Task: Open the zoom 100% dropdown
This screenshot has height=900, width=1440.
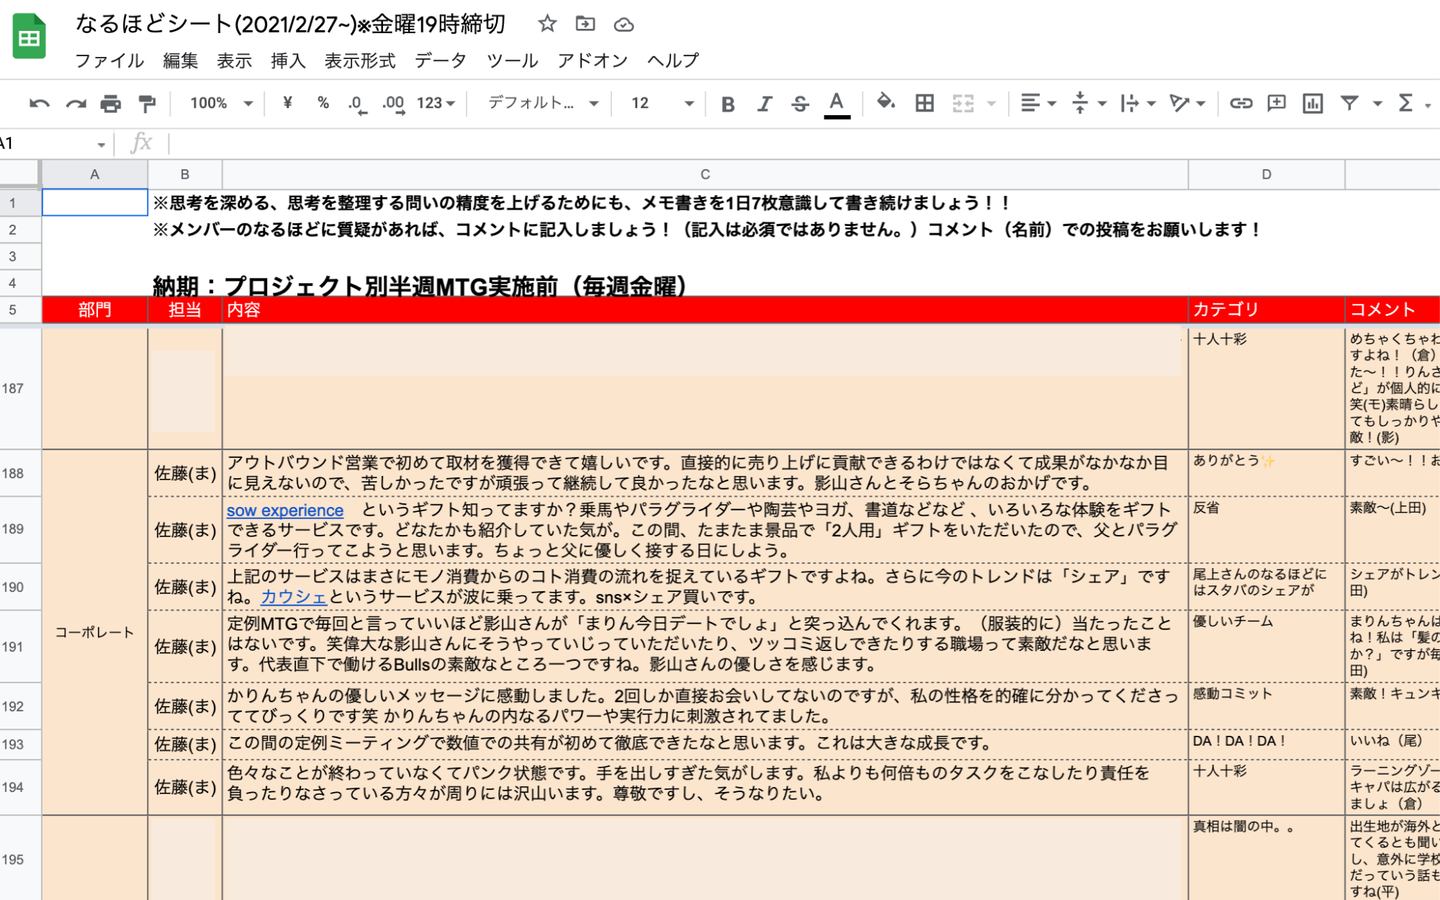Action: (x=220, y=103)
